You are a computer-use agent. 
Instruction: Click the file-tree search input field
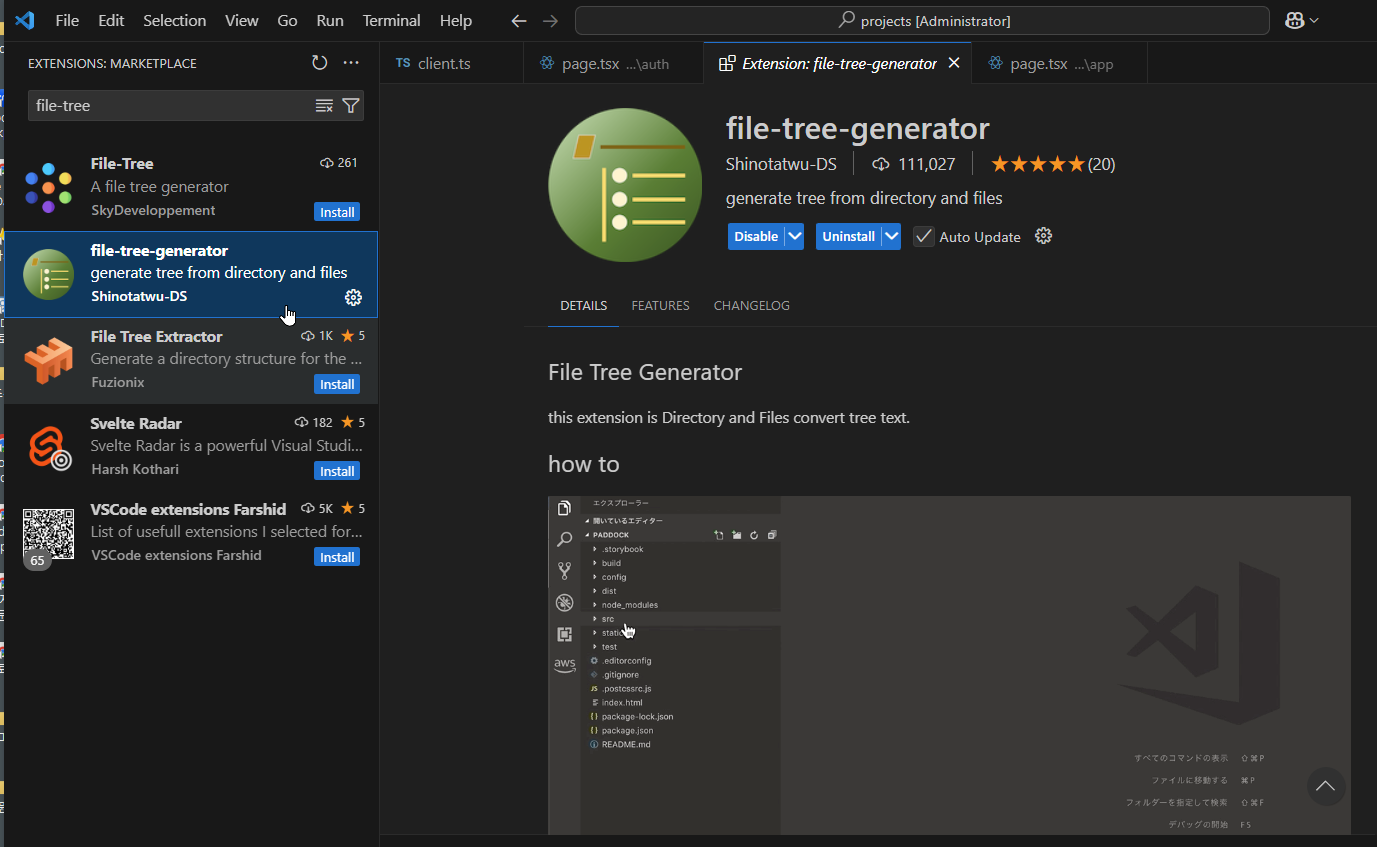tap(170, 106)
